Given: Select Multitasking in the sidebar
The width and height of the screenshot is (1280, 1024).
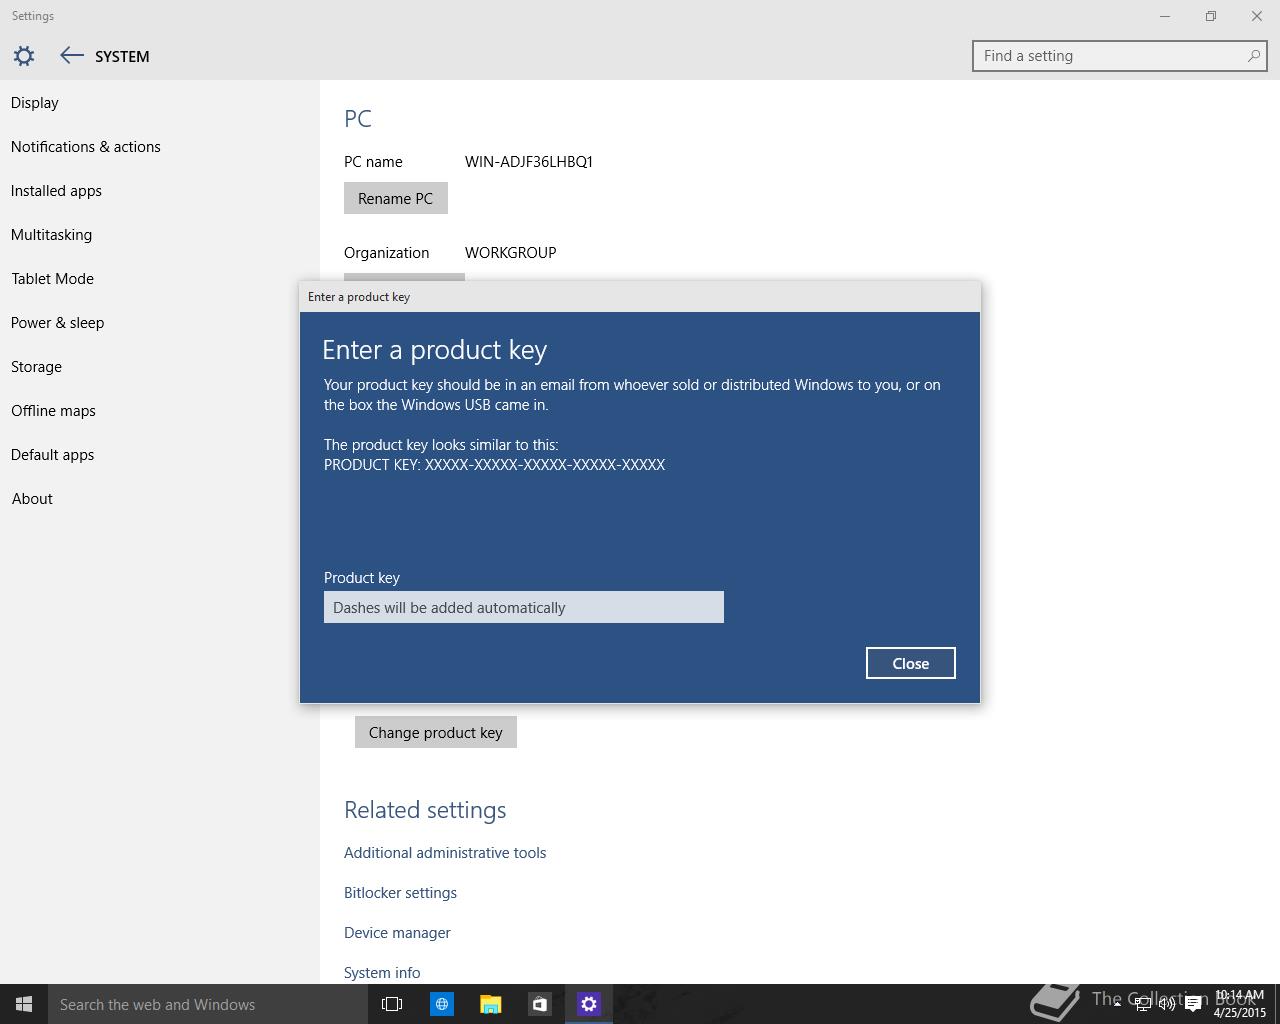Looking at the screenshot, I should [160, 235].
